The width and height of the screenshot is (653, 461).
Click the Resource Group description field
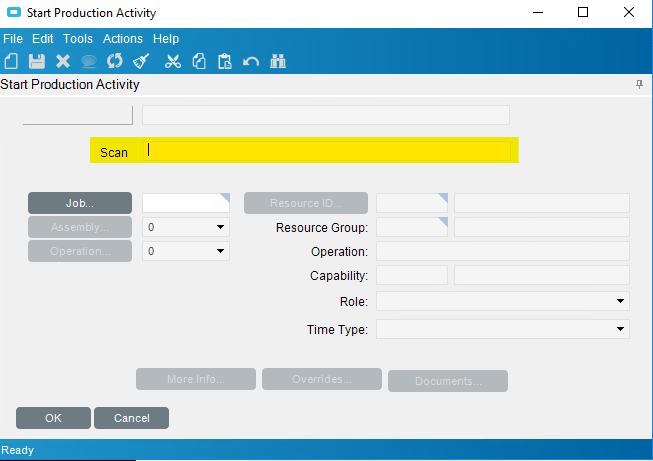pyautogui.click(x=542, y=227)
